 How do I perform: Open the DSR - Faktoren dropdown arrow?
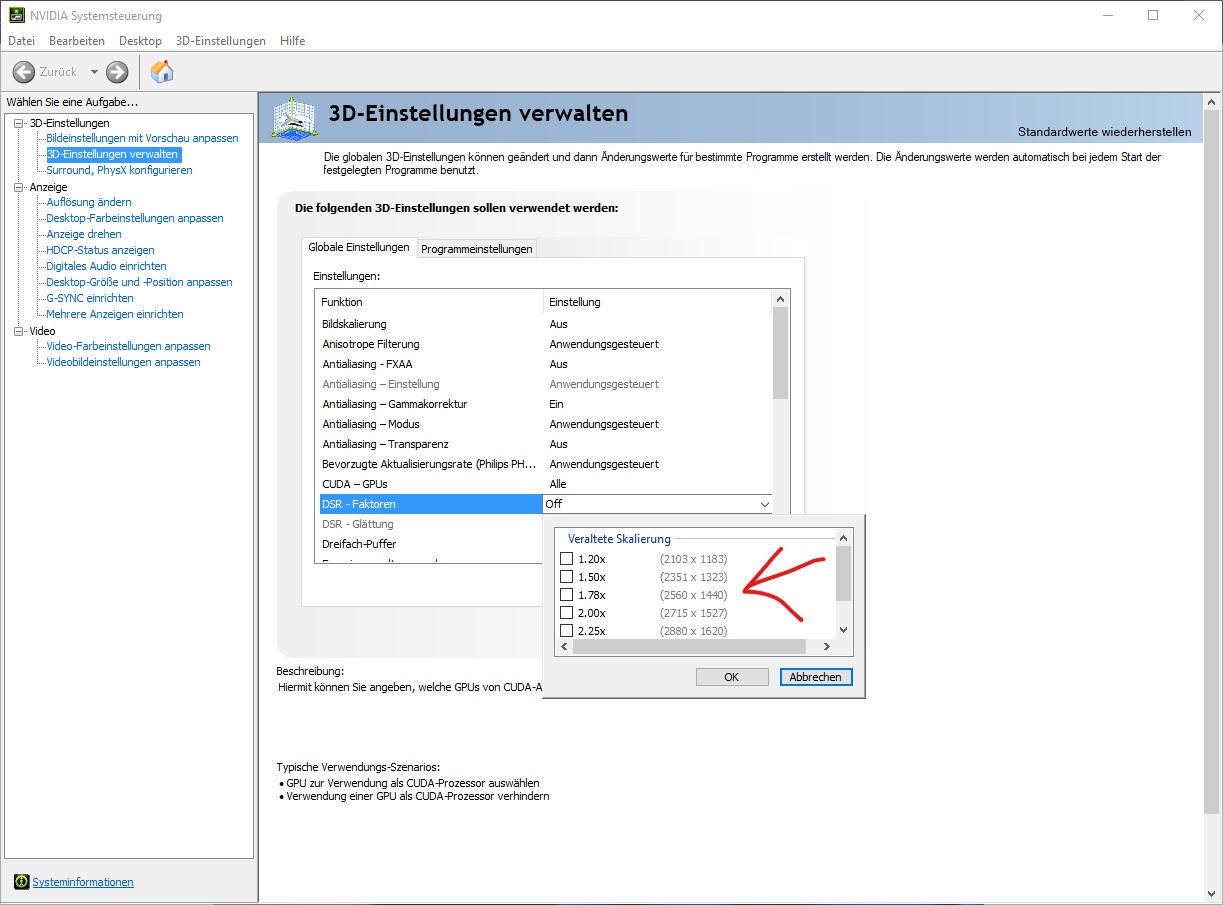click(765, 504)
